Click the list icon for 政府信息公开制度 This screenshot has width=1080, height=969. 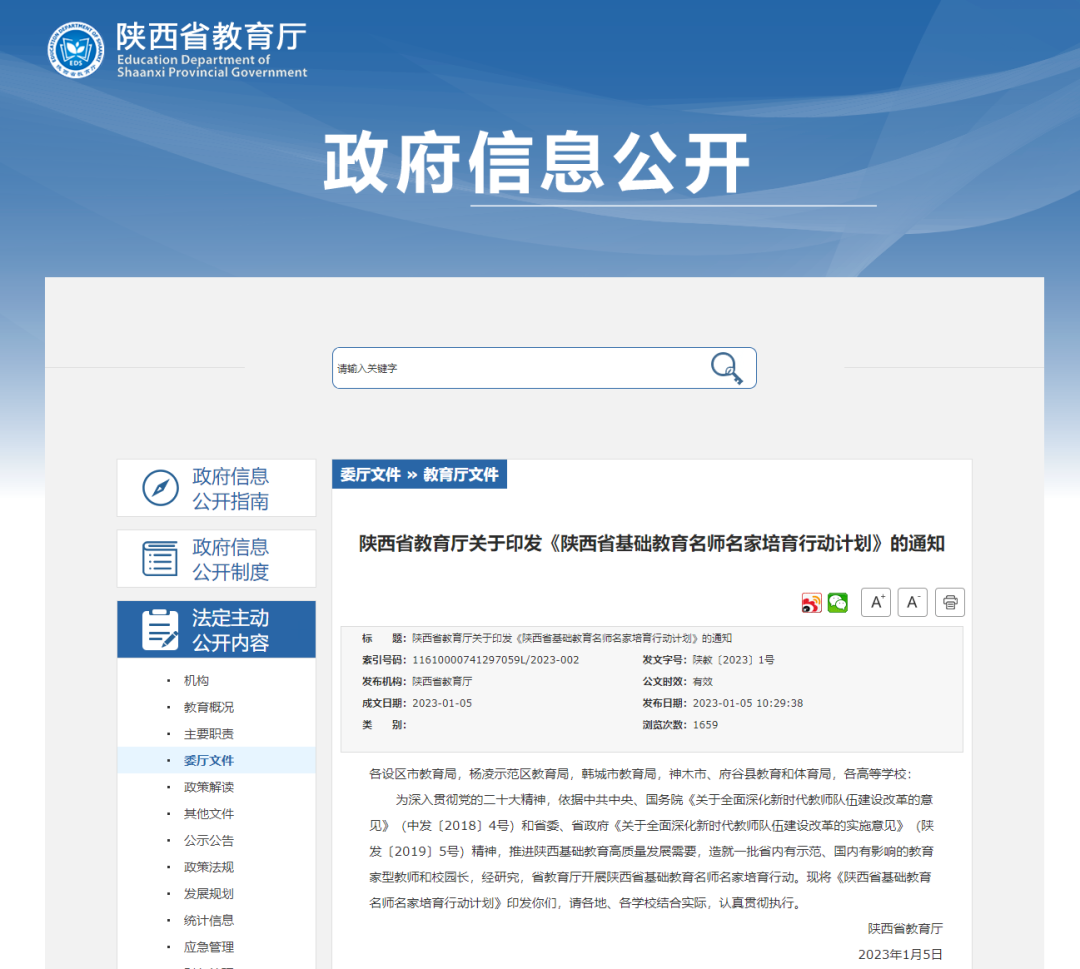tap(160, 559)
